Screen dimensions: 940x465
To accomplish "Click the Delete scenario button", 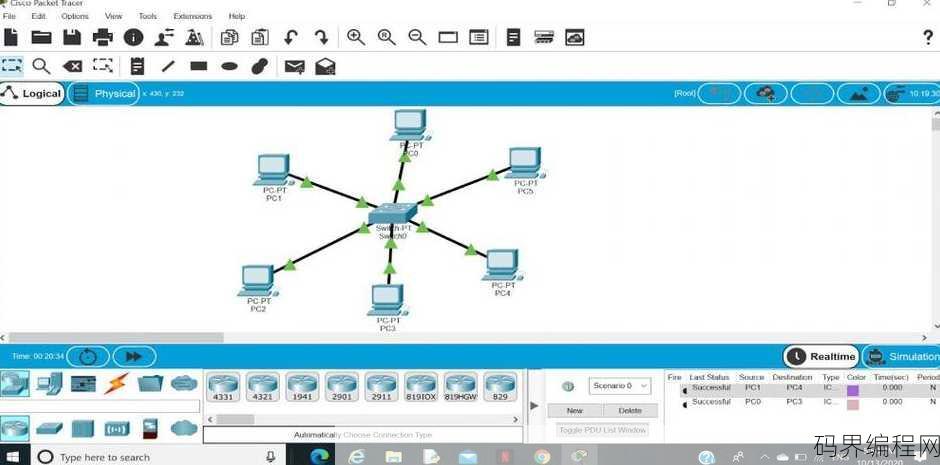I will pos(629,410).
